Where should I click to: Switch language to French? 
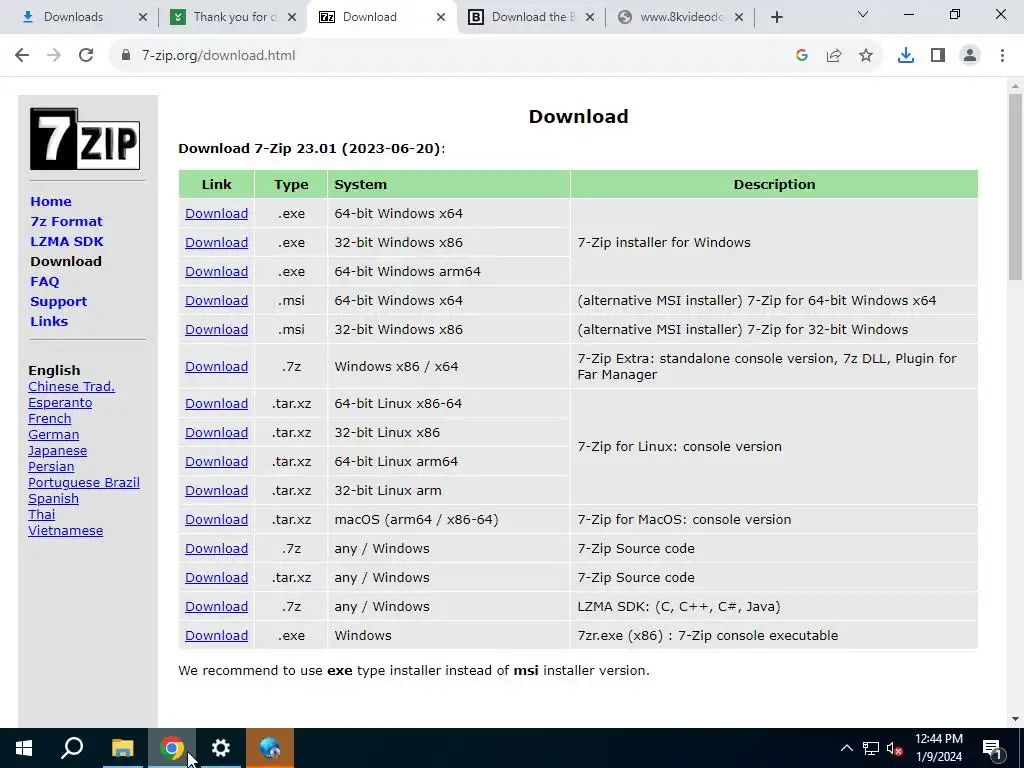click(50, 419)
